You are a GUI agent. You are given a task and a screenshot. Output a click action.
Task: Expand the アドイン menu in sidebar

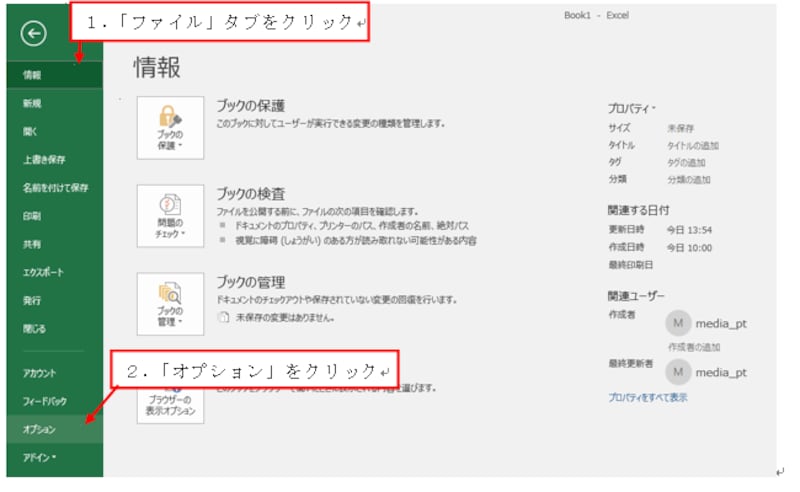point(55,457)
